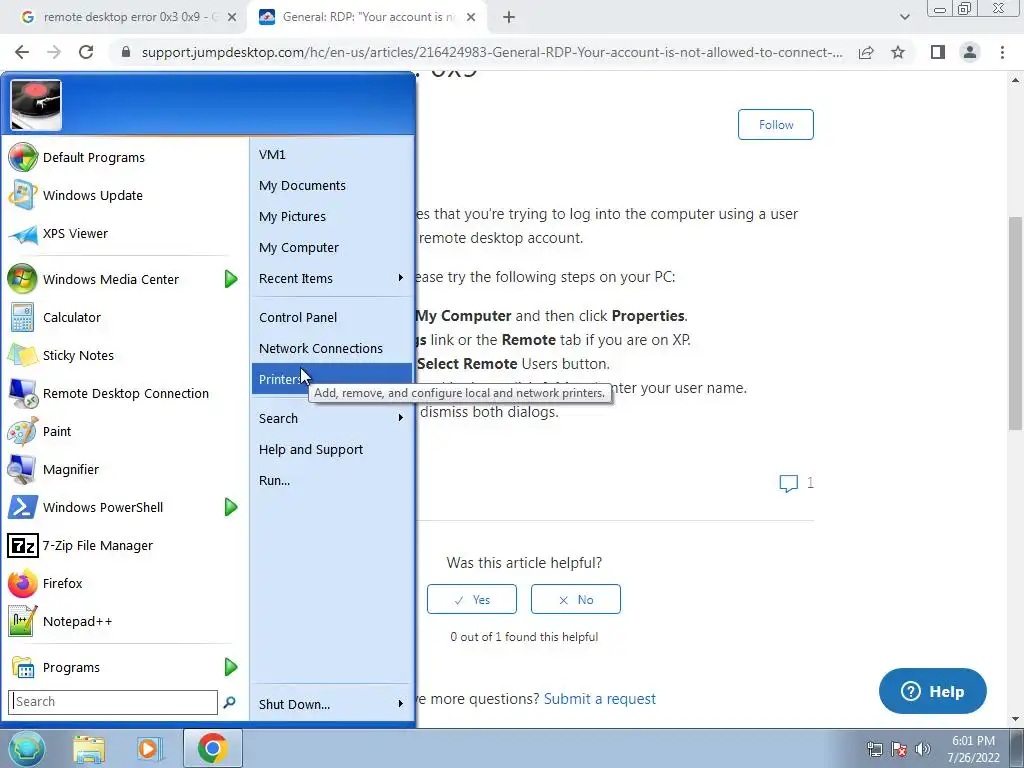Screen dimensions: 1024x768
Task: Close the Jump Desktop General RDP tab
Action: point(470,17)
